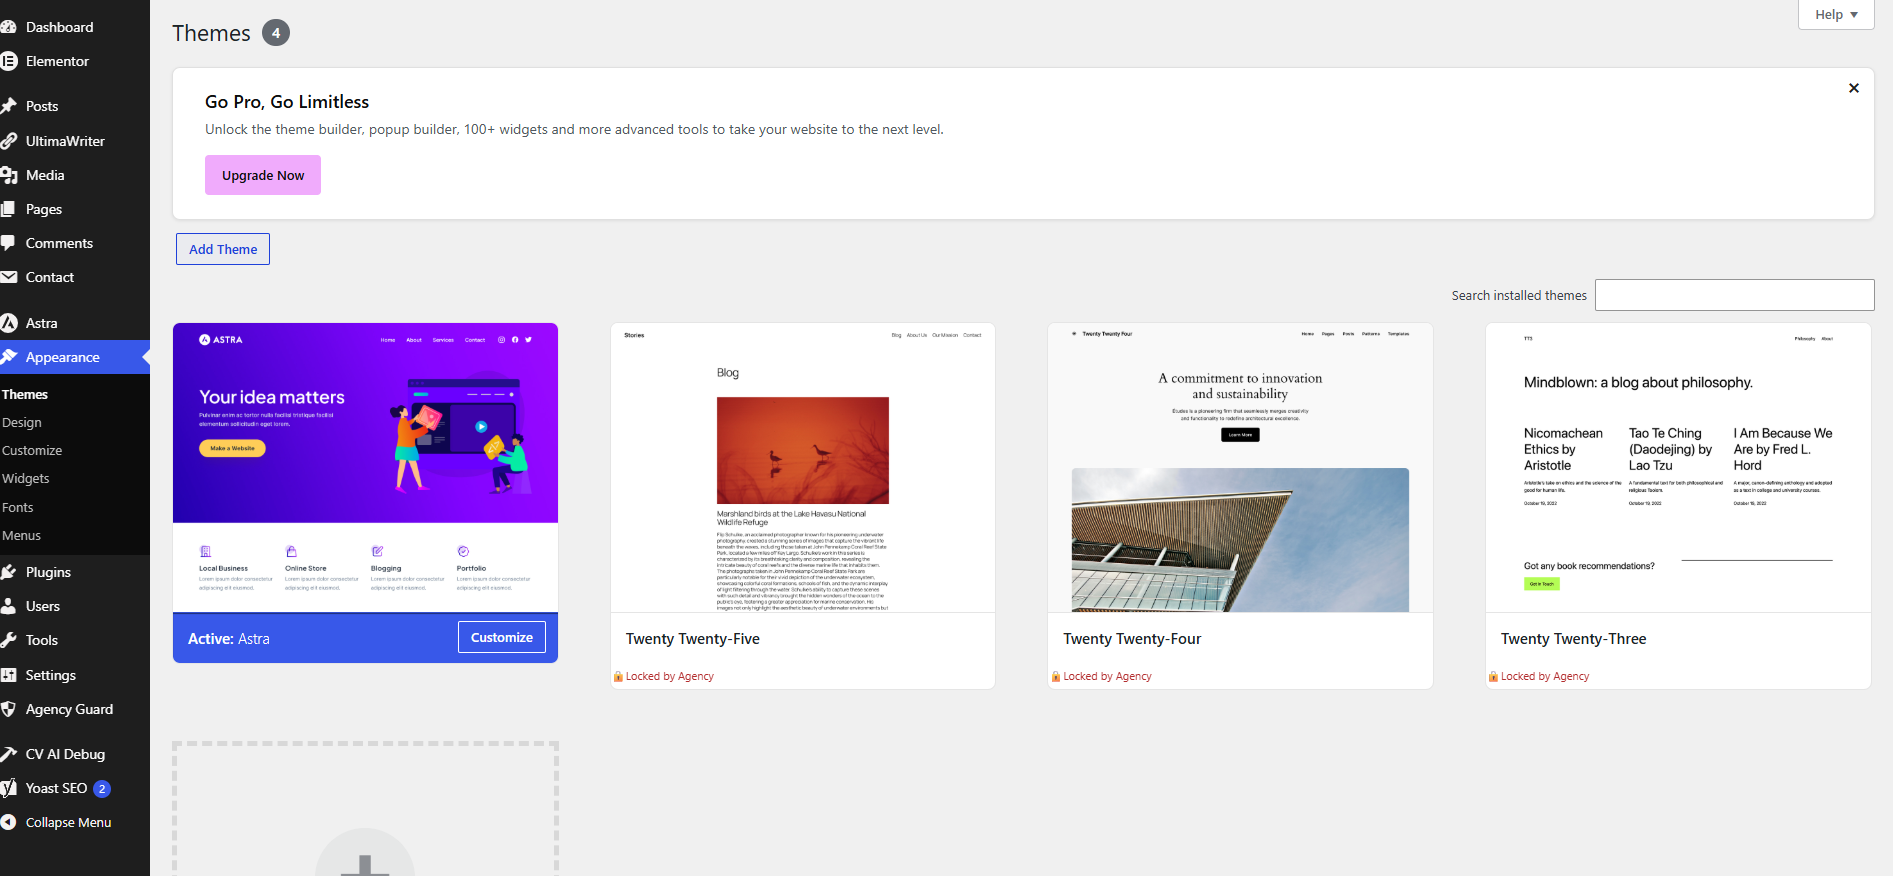Click the Yoast SEO notification badge
The height and width of the screenshot is (876, 1893).
(x=102, y=788)
